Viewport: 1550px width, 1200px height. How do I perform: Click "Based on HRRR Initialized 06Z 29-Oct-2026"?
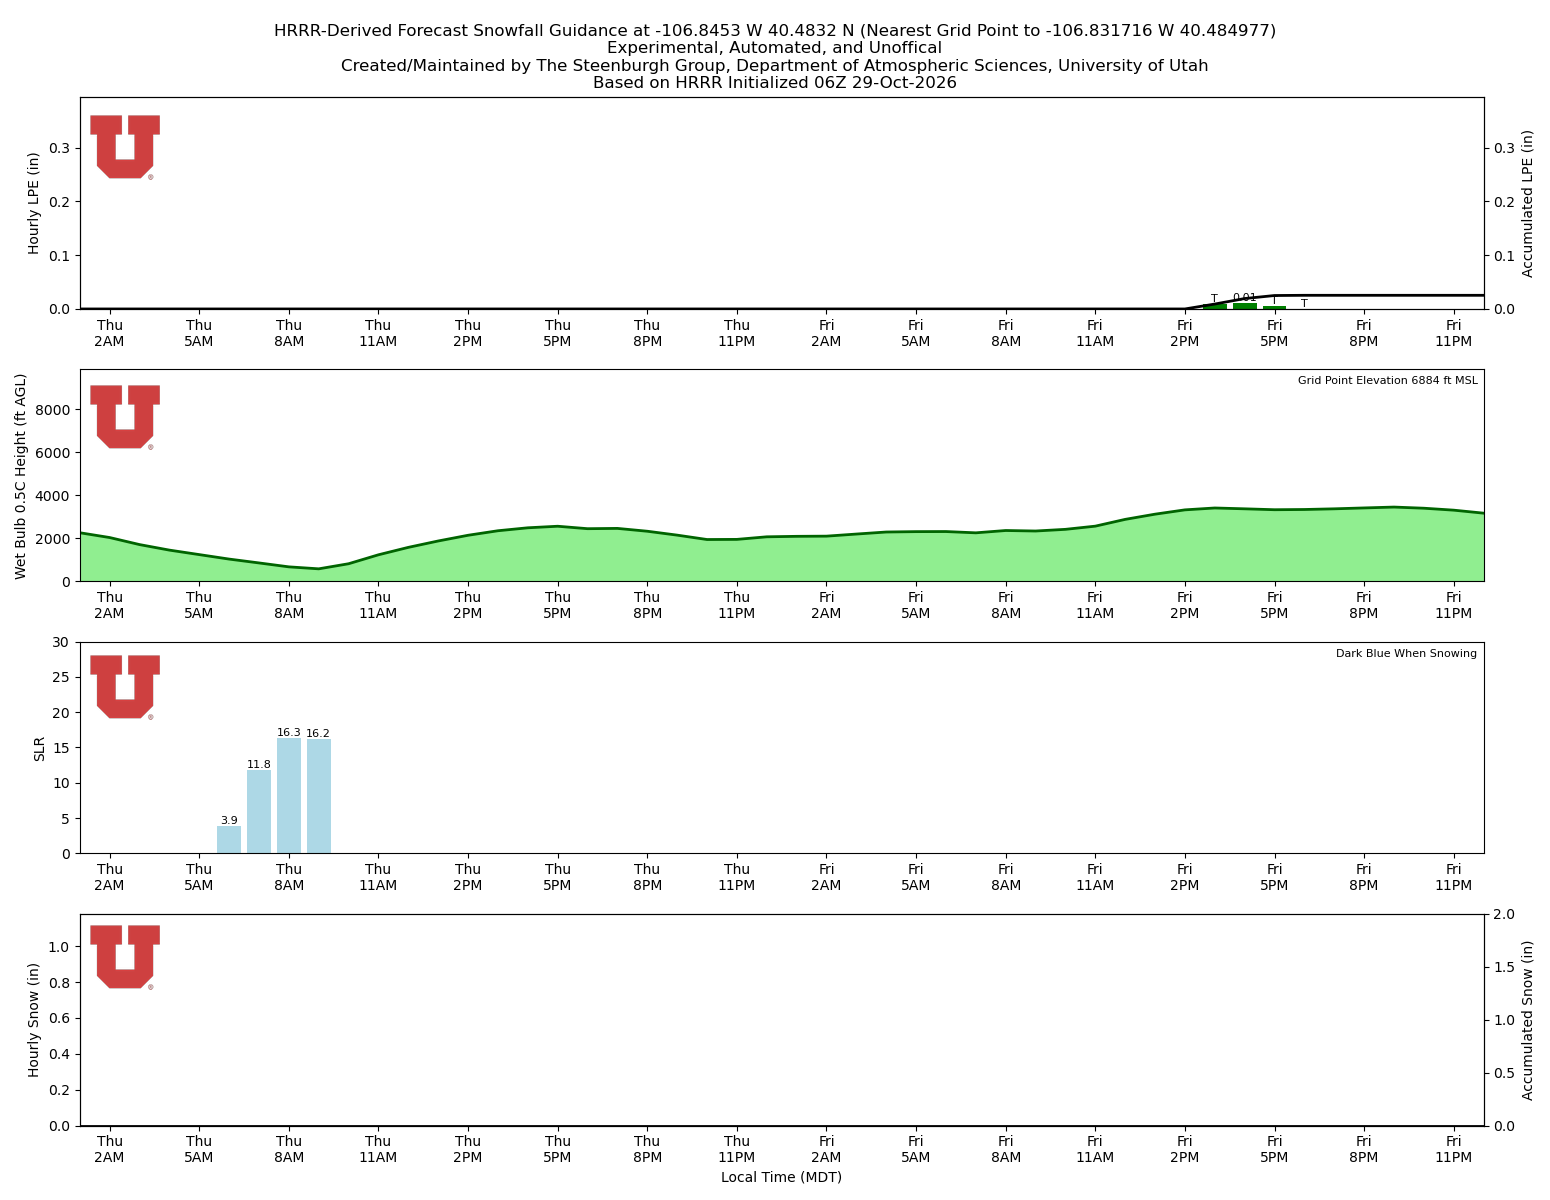click(775, 83)
